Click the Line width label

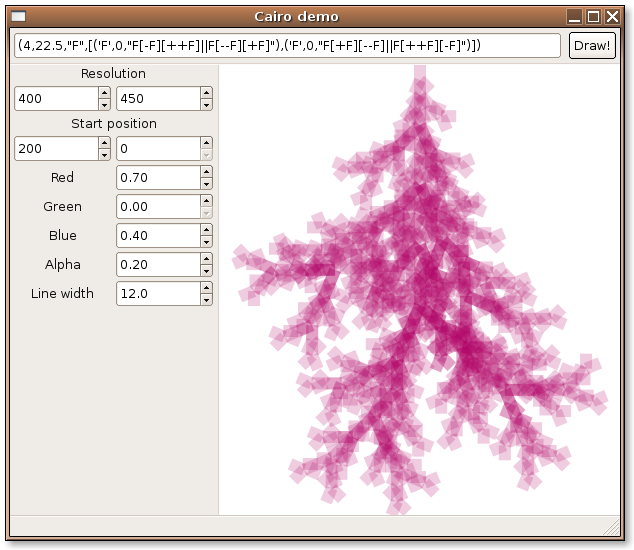point(62,294)
